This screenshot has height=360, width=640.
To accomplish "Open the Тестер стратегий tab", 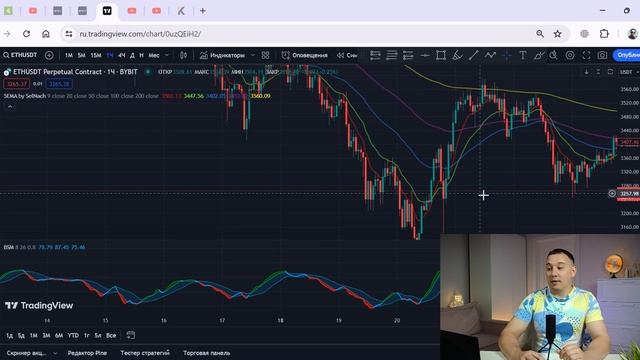I will click(145, 353).
